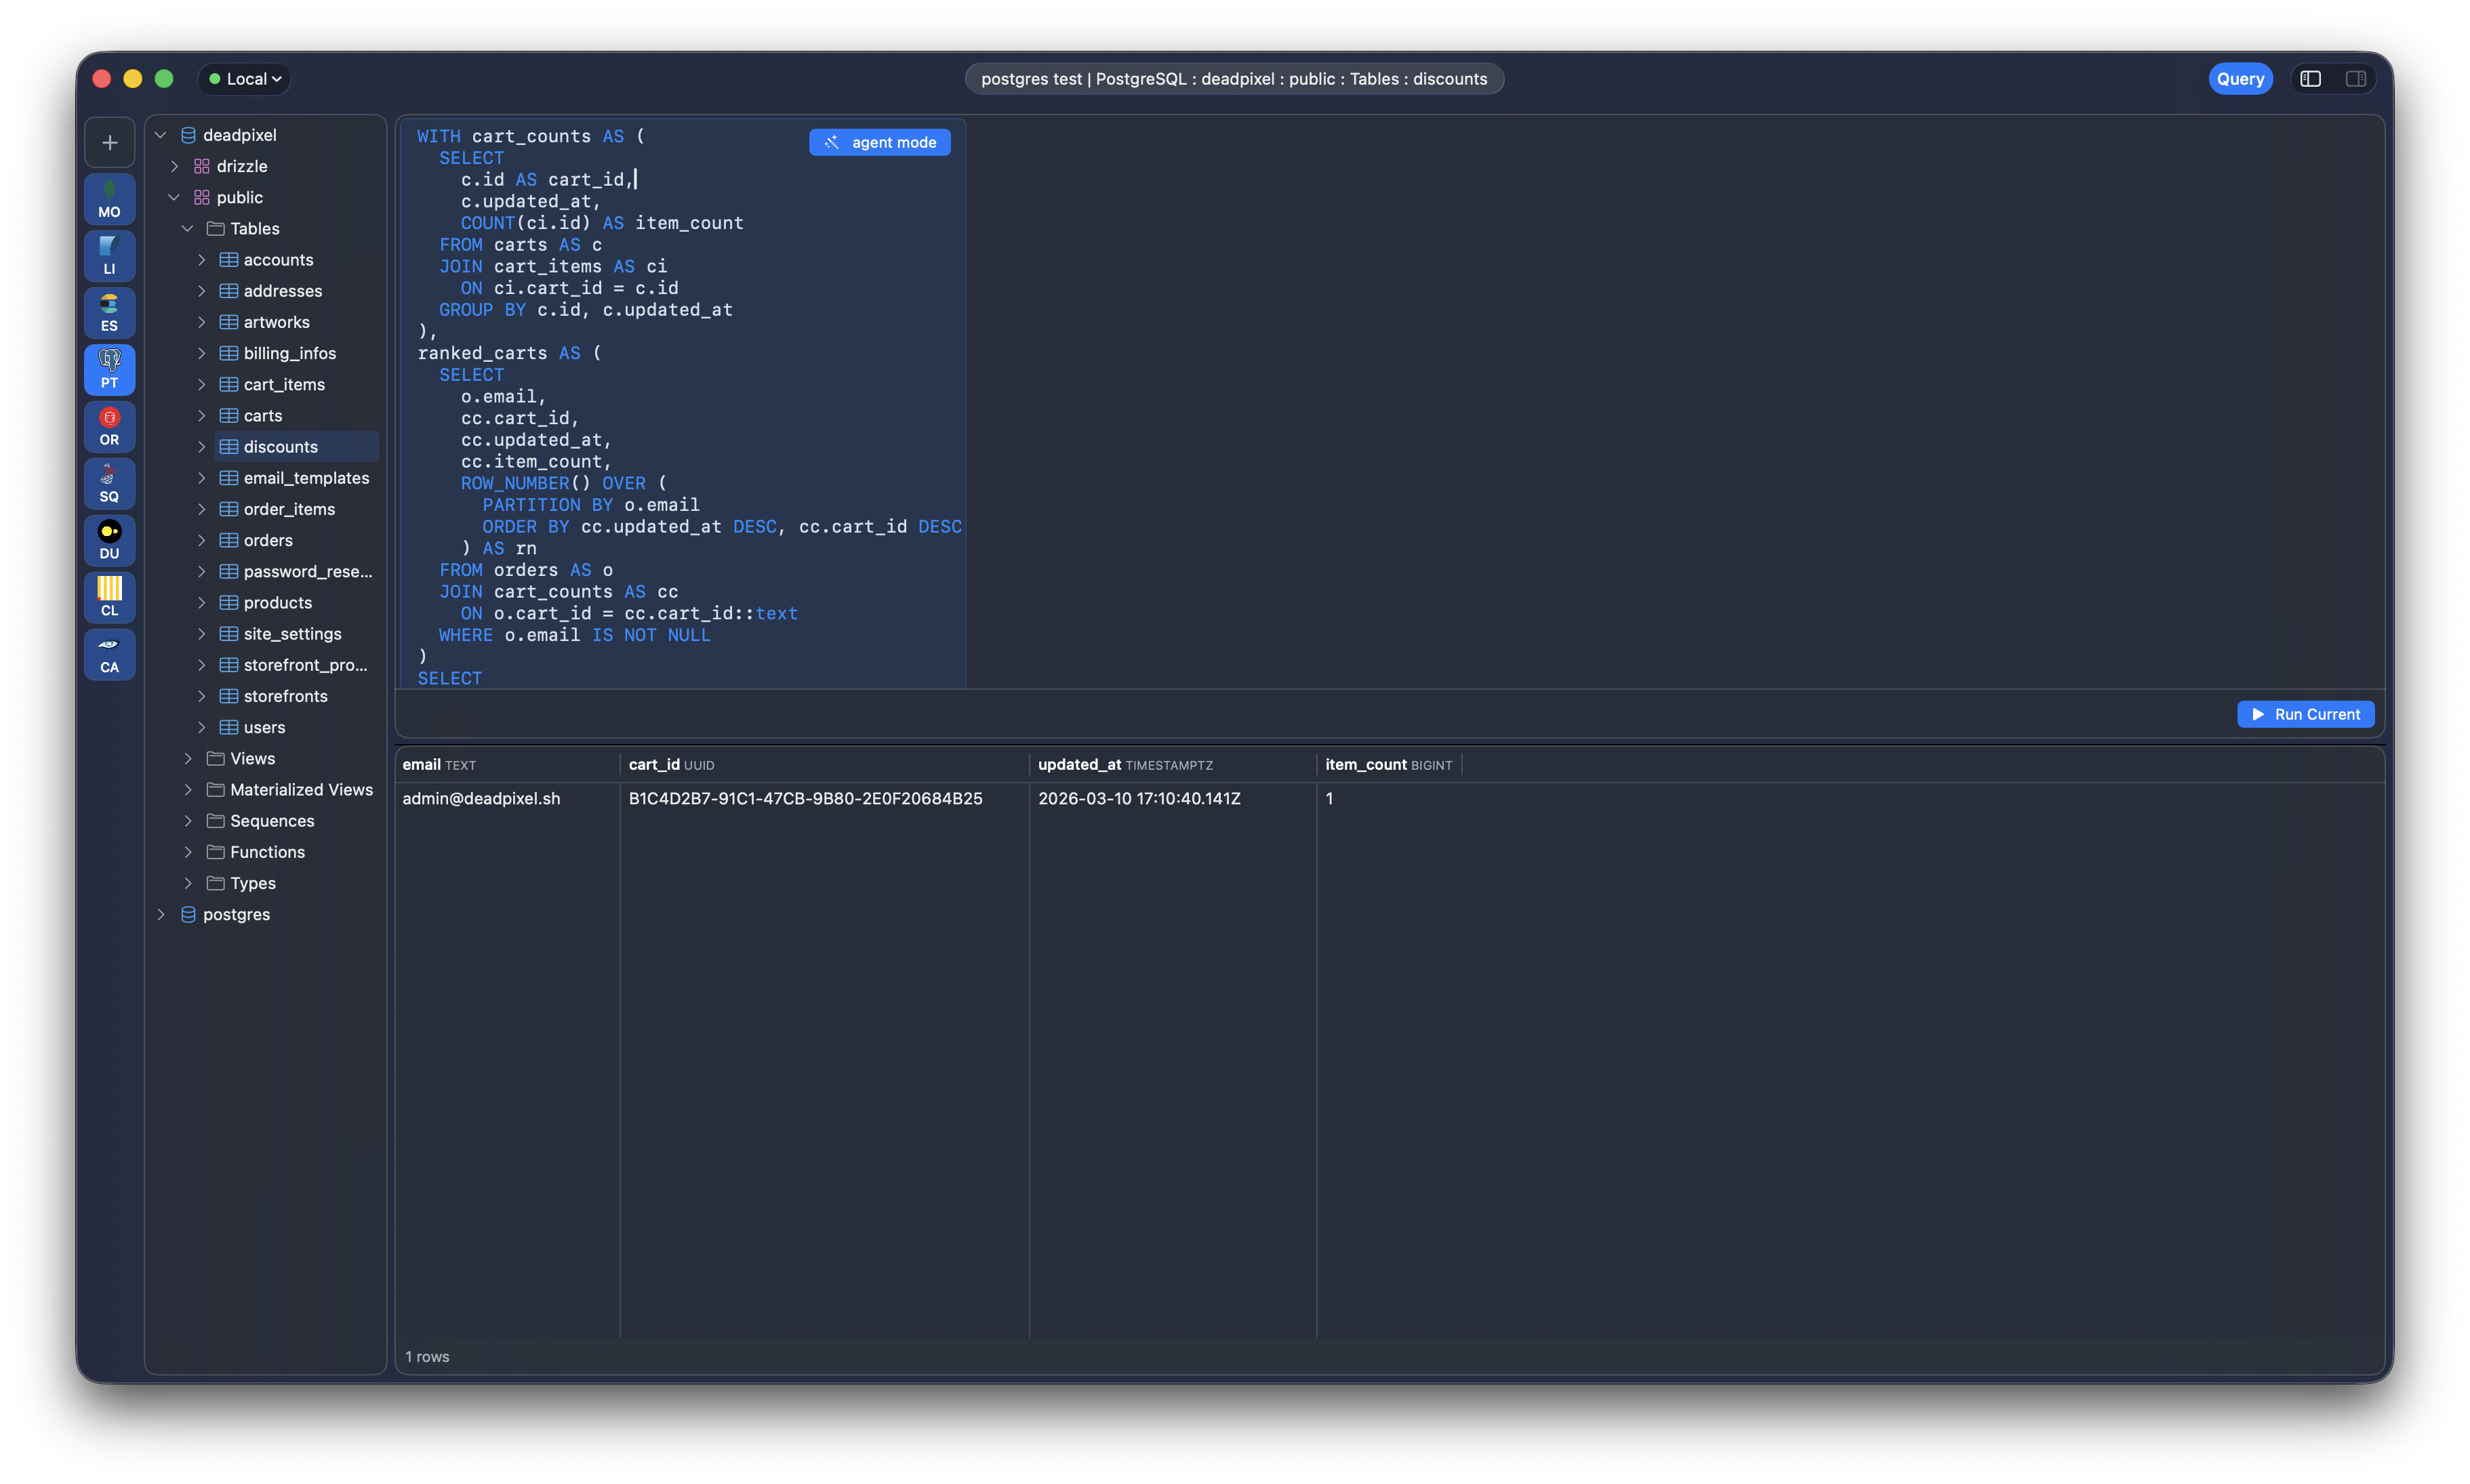
Task: Click the products table icon
Action: [229, 603]
